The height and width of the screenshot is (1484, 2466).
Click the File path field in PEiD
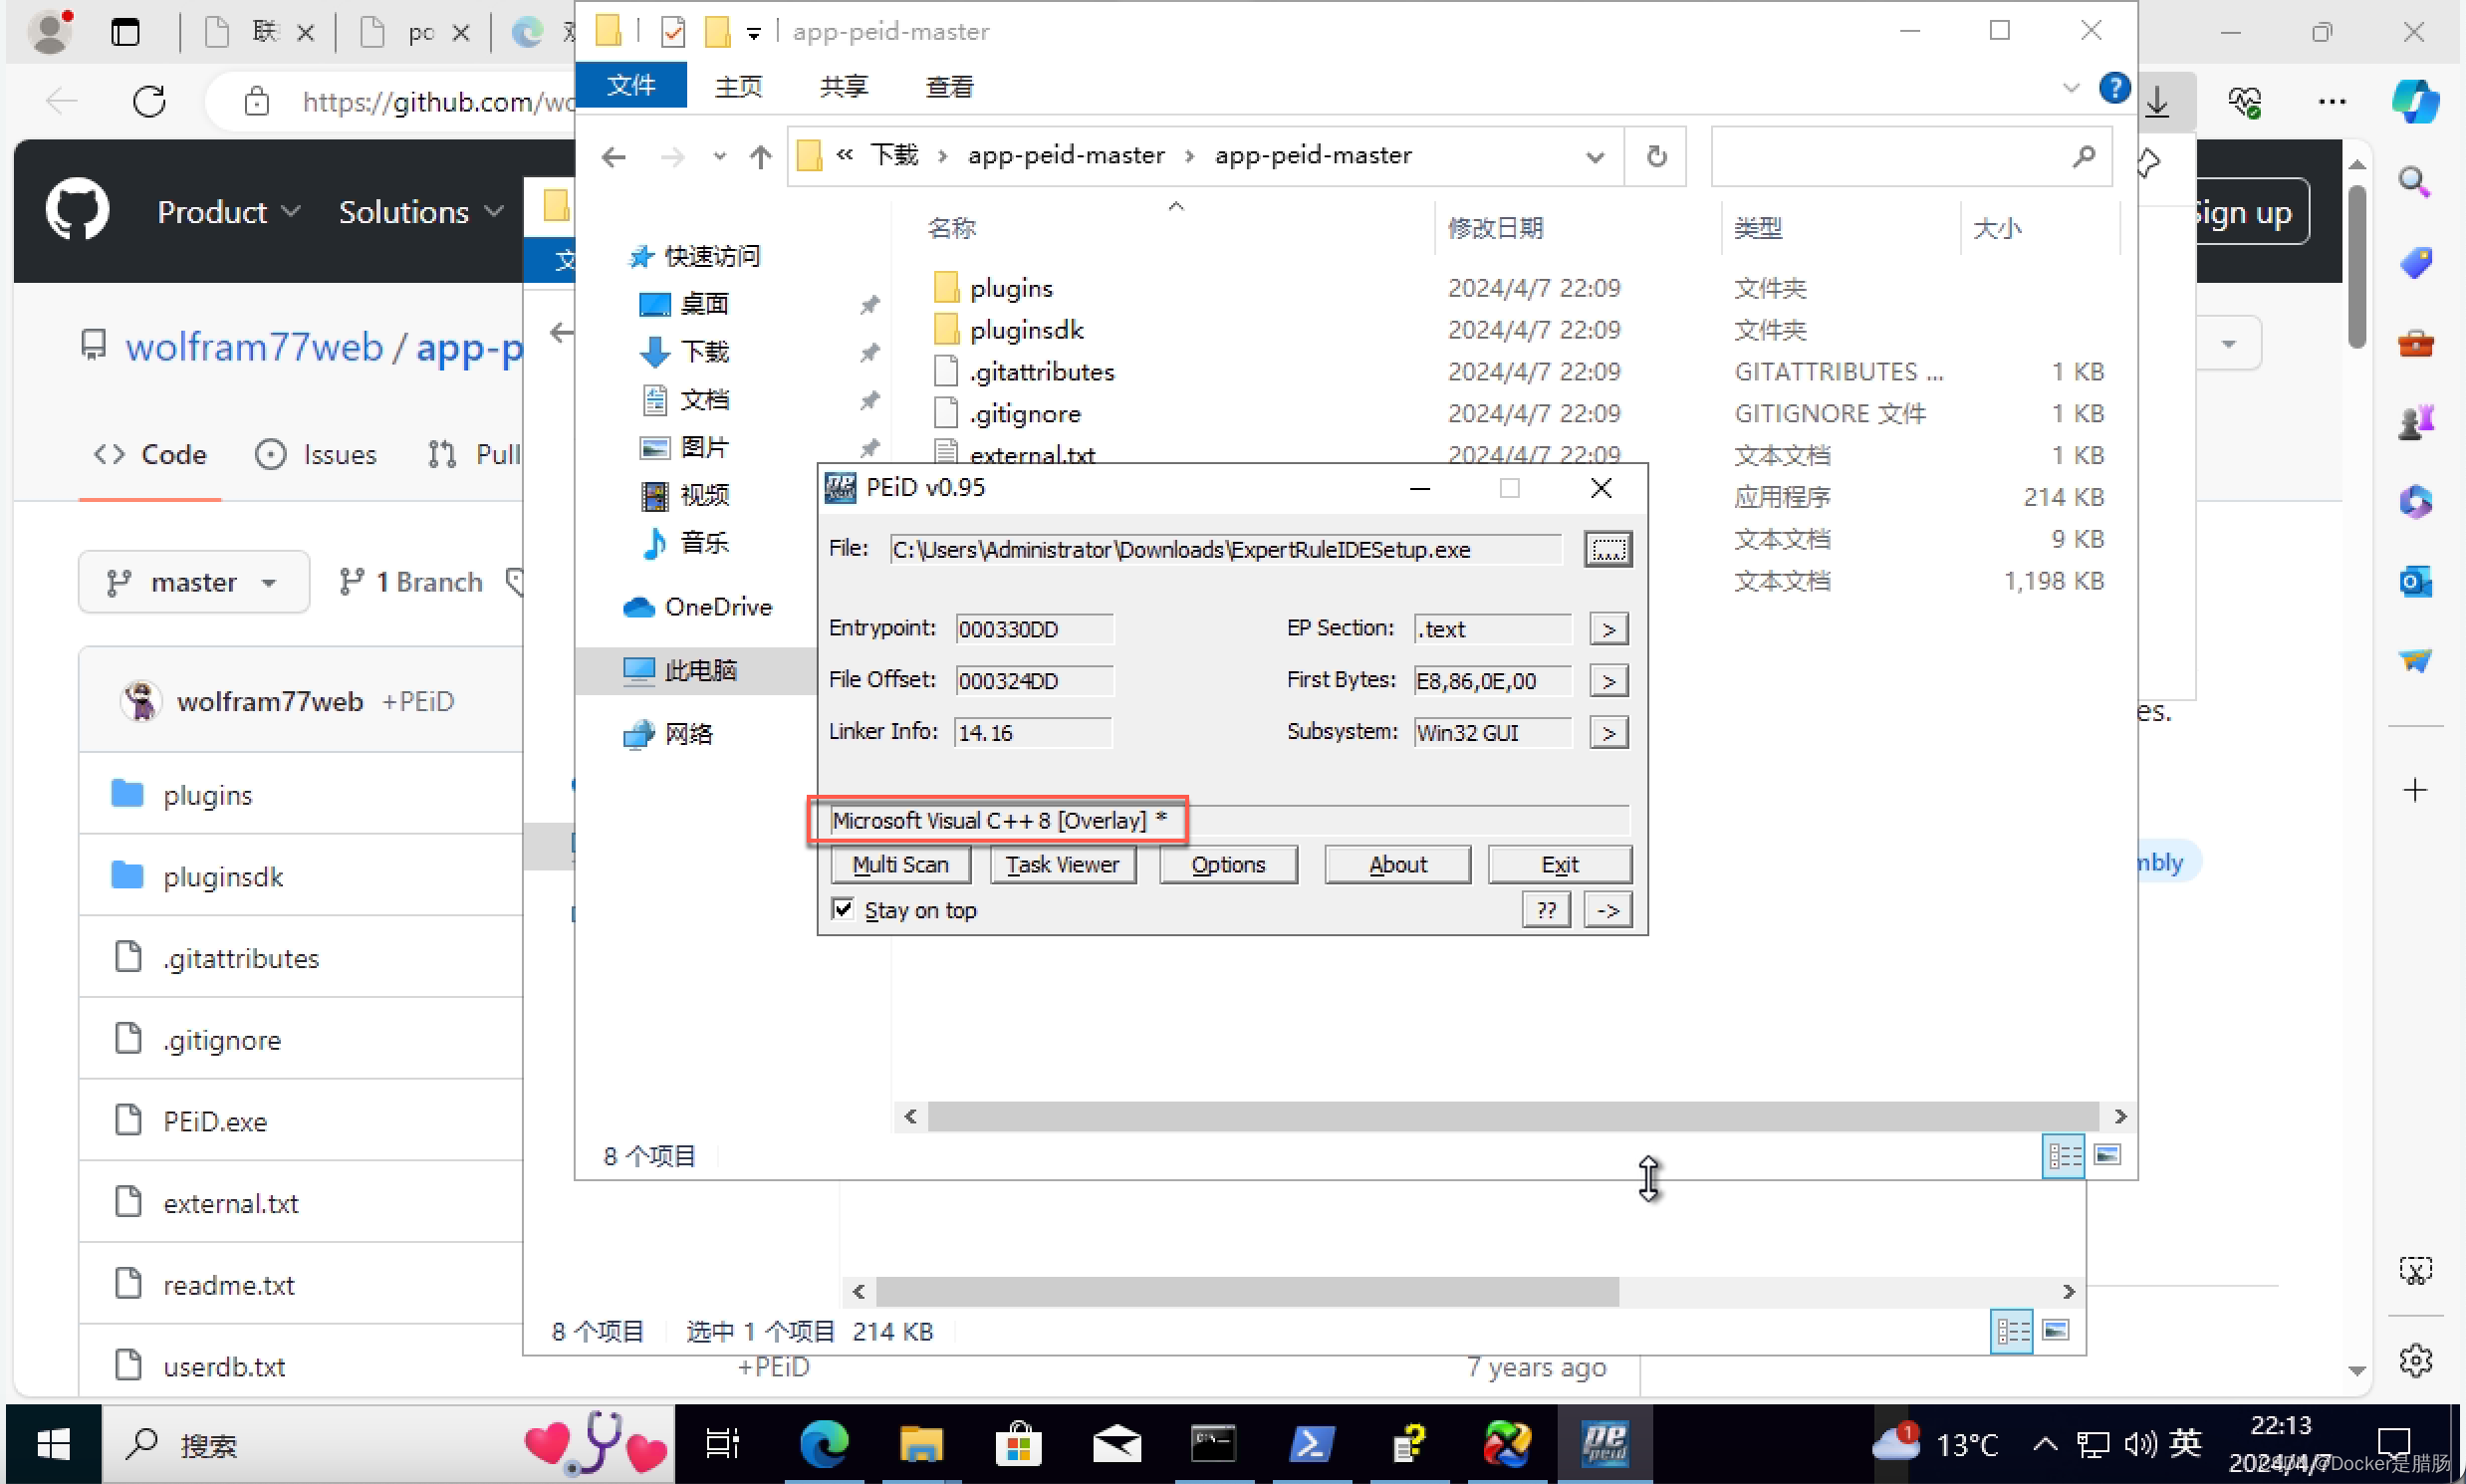point(1225,549)
